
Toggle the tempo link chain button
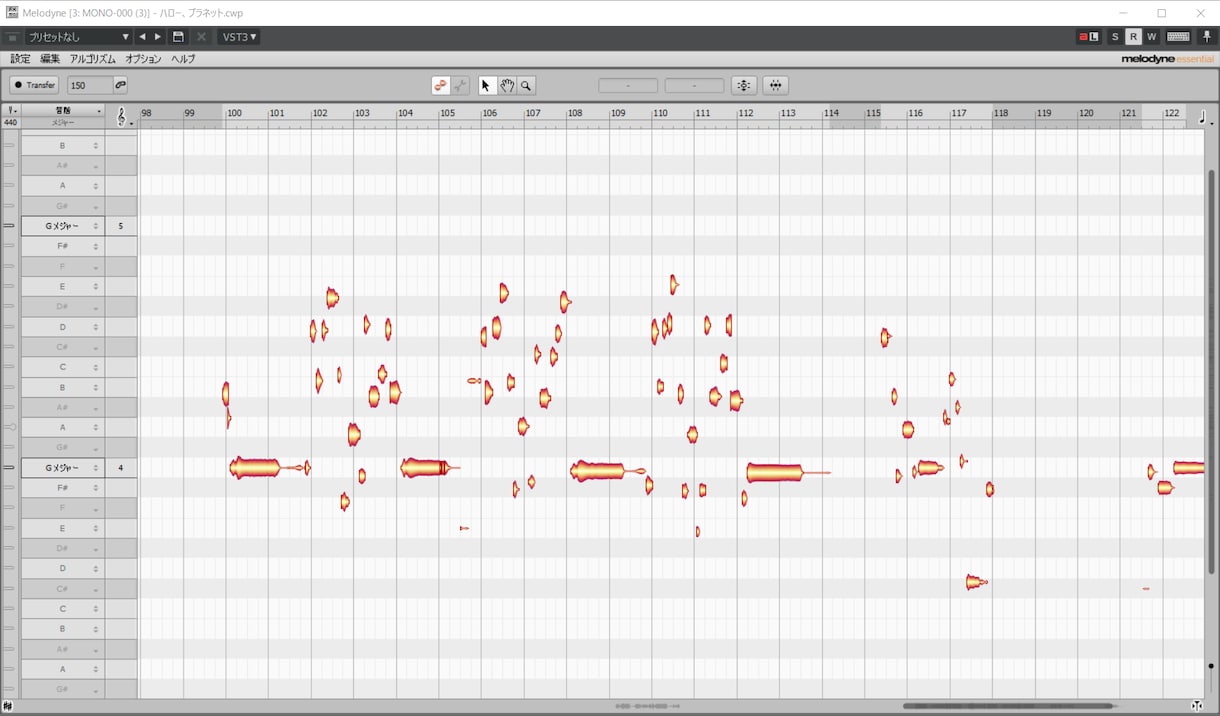pyautogui.click(x=121, y=85)
